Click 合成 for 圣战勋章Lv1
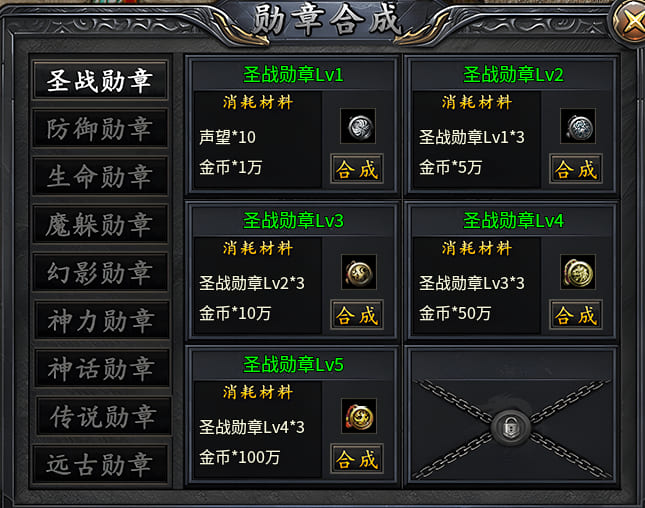645x508 pixels. [x=357, y=169]
